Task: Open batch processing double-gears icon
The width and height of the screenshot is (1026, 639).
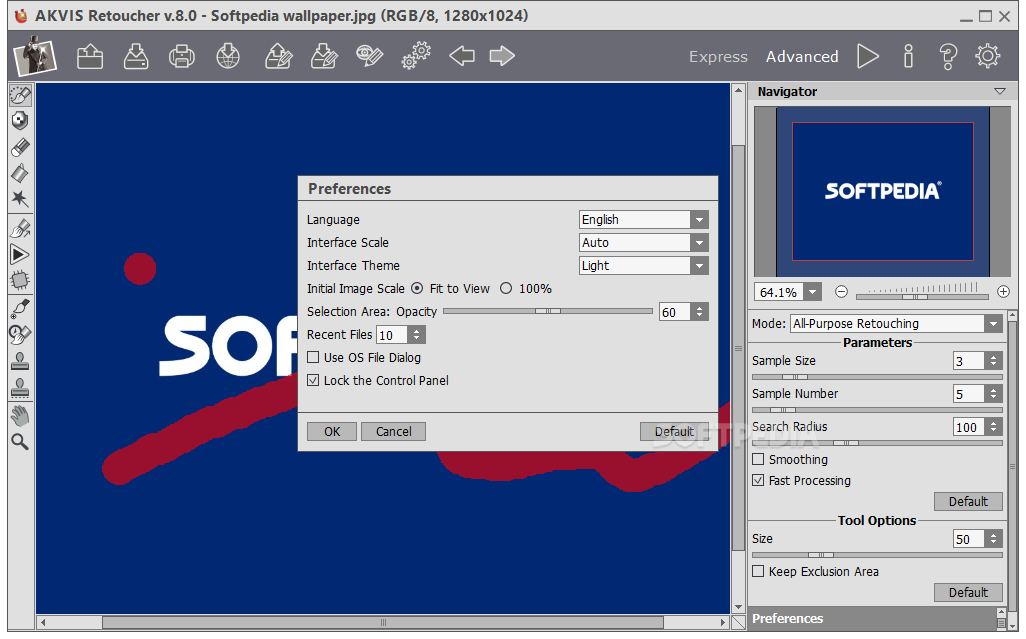Action: click(416, 56)
